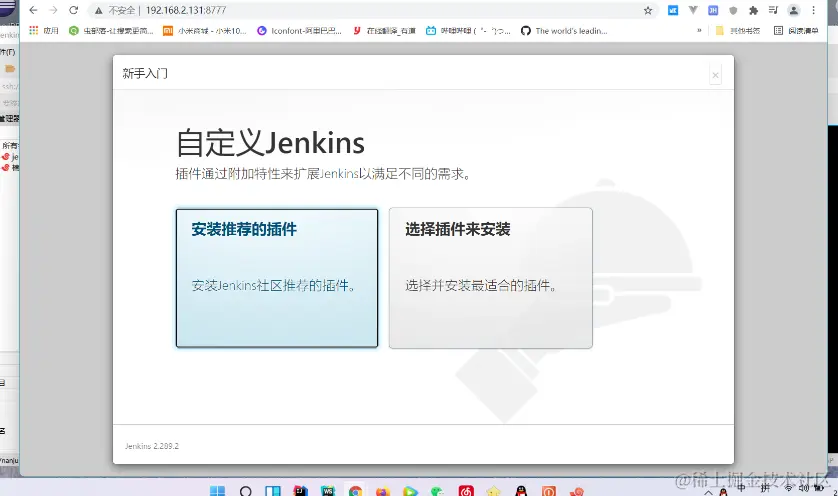Open the media control icon in the toolbar
Screen dimensions: 838x496
[773, 10]
